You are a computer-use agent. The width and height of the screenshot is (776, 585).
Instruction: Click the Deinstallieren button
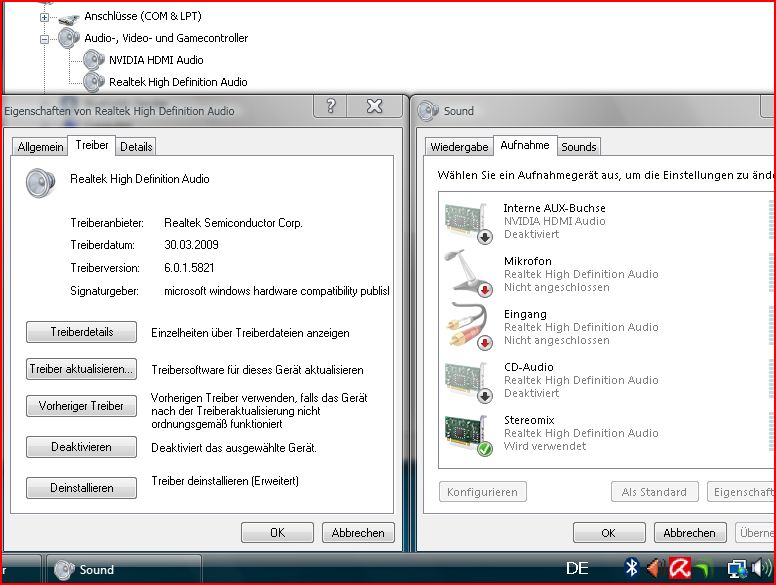(x=82, y=488)
